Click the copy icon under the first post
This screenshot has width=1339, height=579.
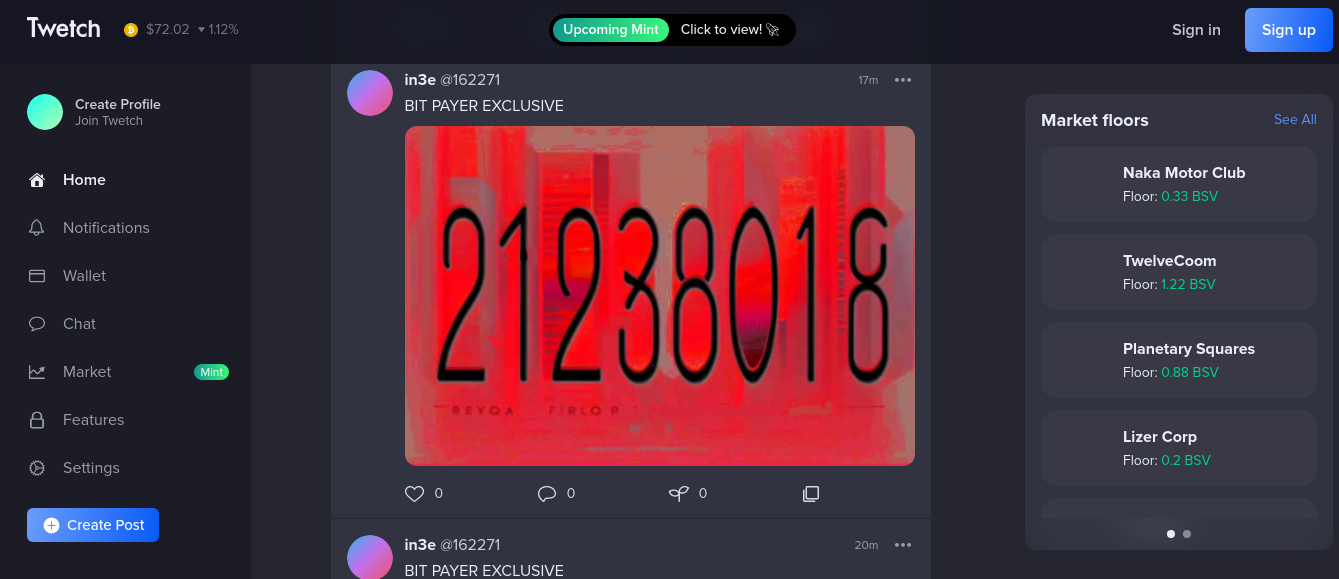point(811,494)
